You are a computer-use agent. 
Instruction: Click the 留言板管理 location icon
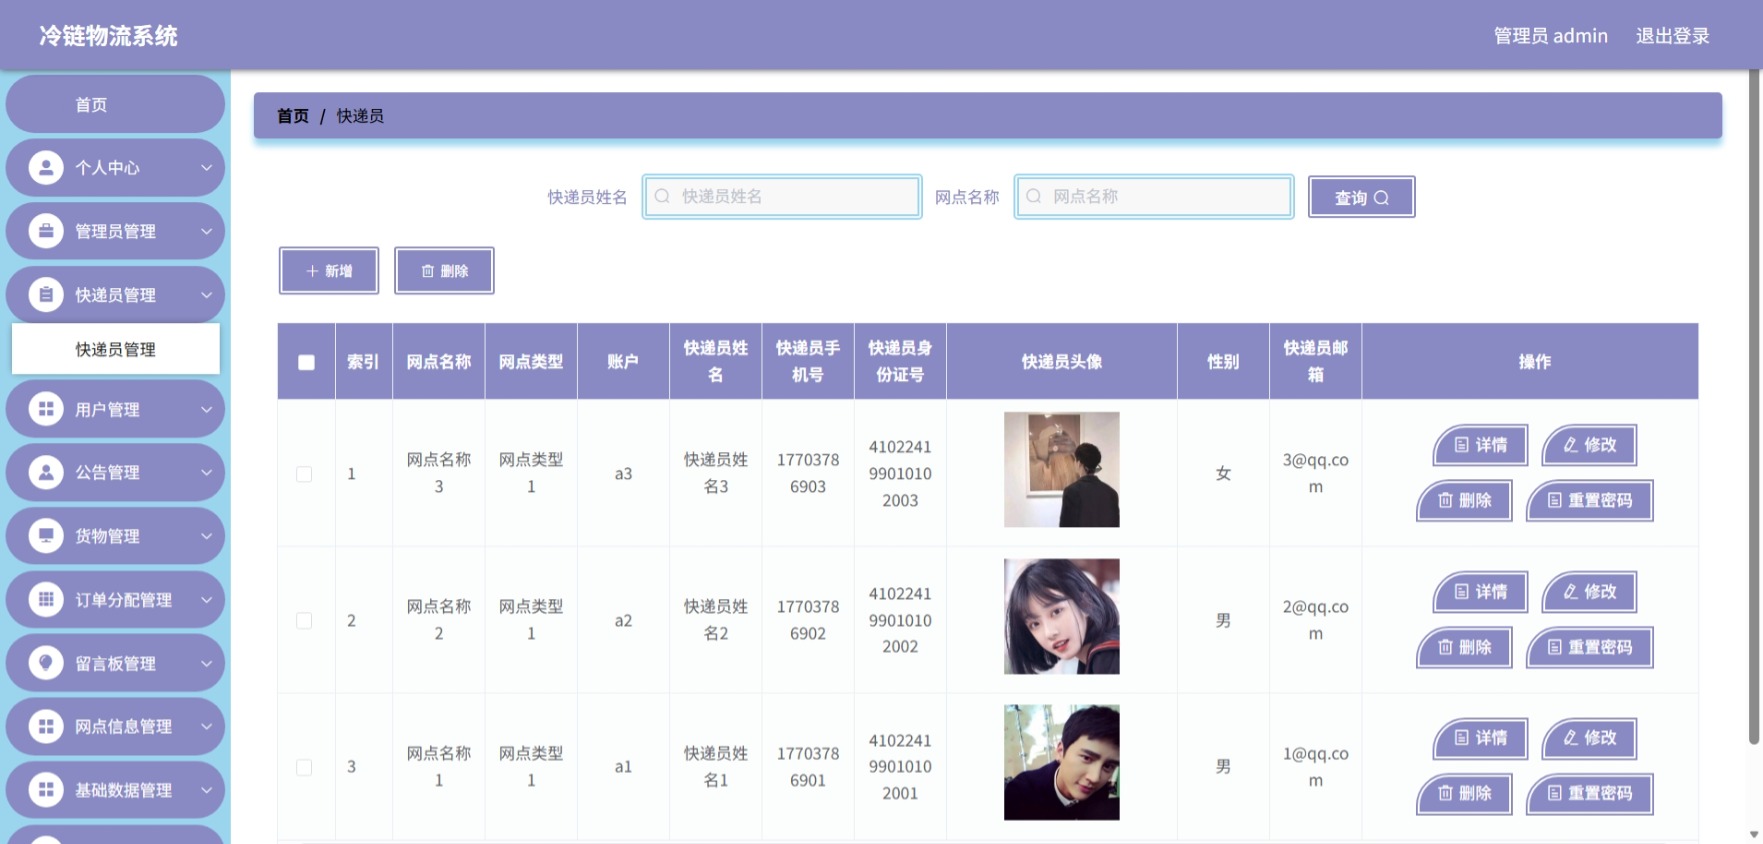(x=46, y=663)
